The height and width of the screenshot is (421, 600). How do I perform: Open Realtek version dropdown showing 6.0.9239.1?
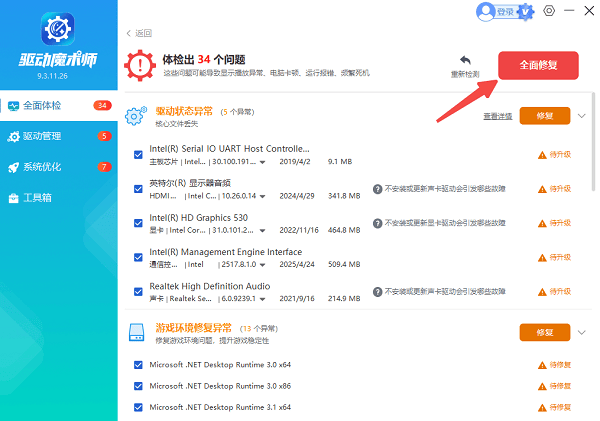(x=262, y=299)
